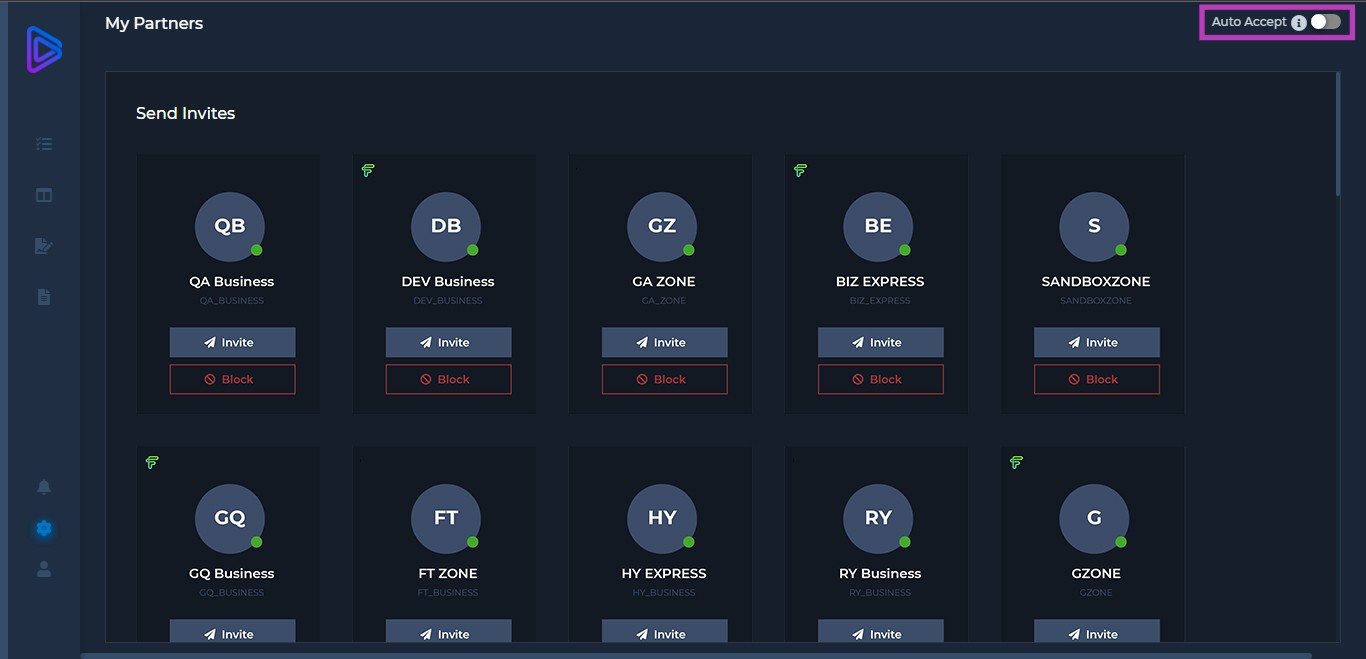Select the "RY Business" partner name

click(x=880, y=574)
